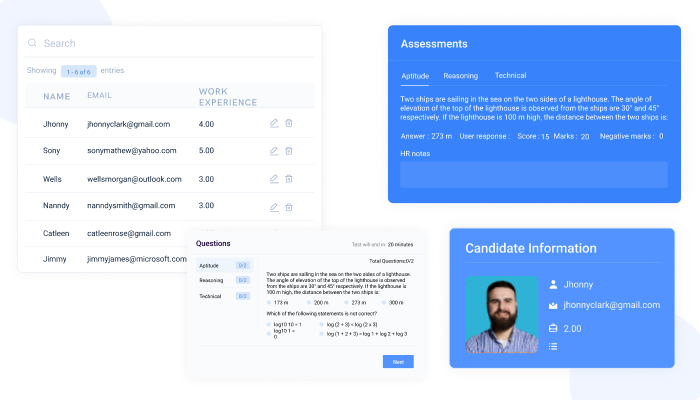Select the sonymathew@yahoo.com table cell

(x=132, y=150)
